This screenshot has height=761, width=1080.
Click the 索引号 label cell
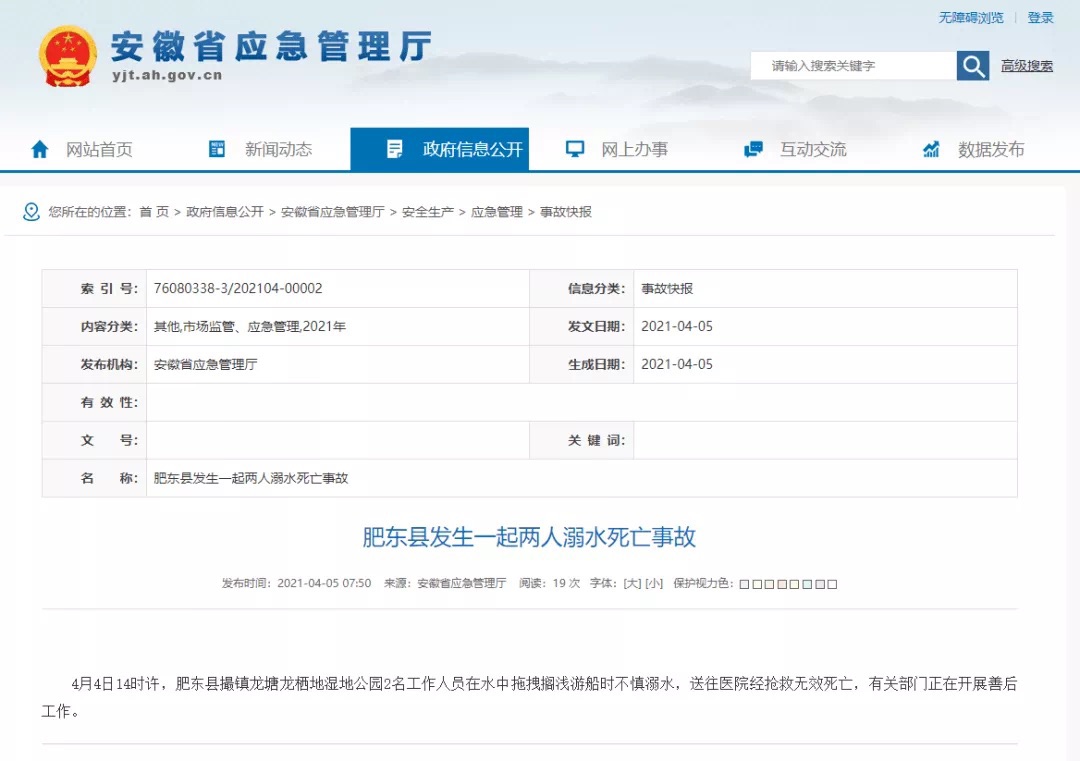point(94,289)
